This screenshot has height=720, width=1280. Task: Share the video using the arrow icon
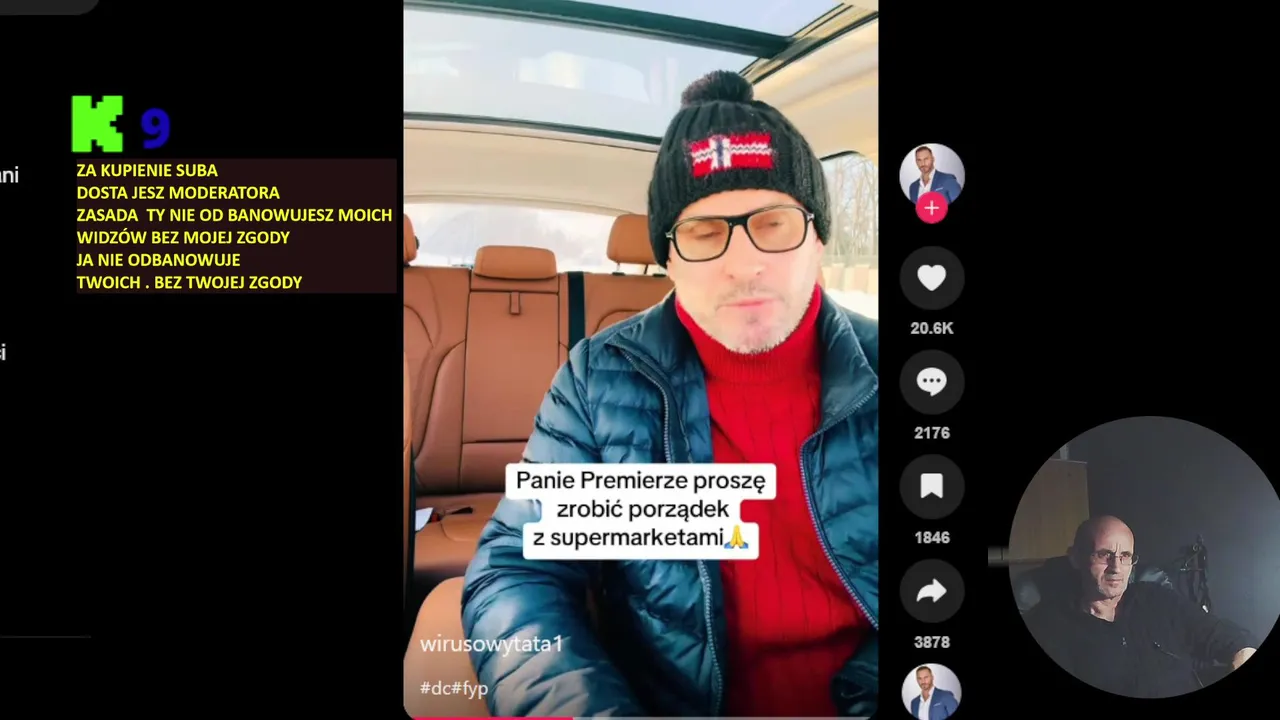click(x=931, y=592)
